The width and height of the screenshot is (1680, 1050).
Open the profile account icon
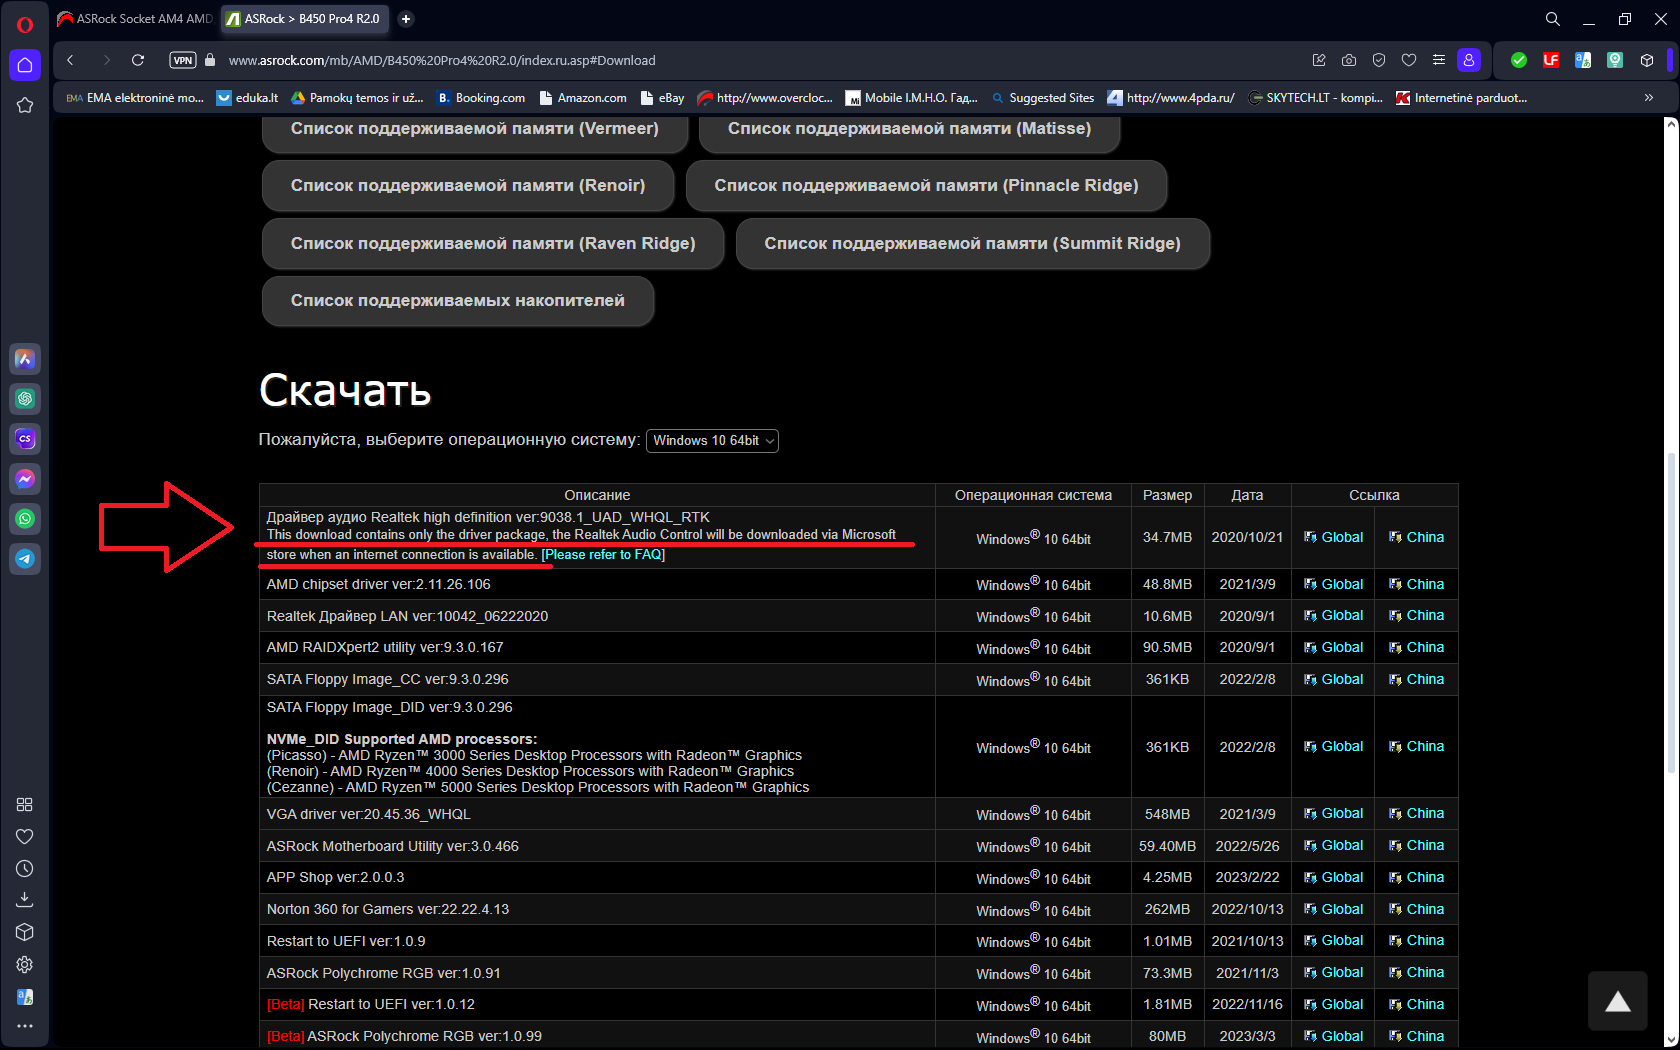[x=1469, y=60]
